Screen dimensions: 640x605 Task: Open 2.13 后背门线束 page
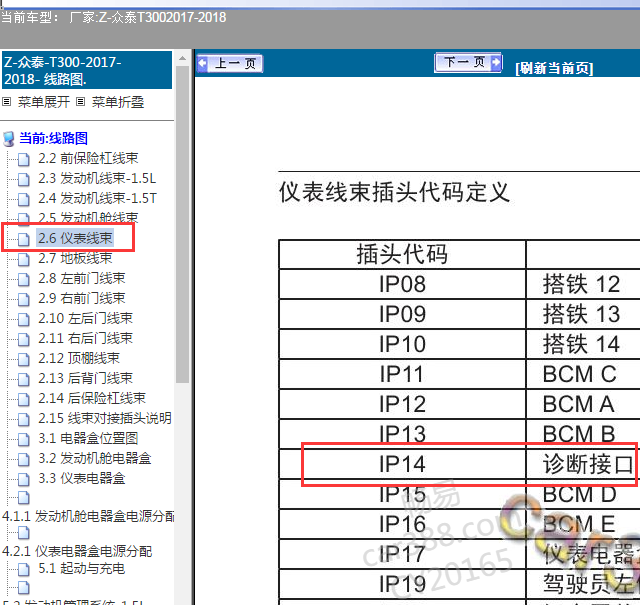[85, 378]
